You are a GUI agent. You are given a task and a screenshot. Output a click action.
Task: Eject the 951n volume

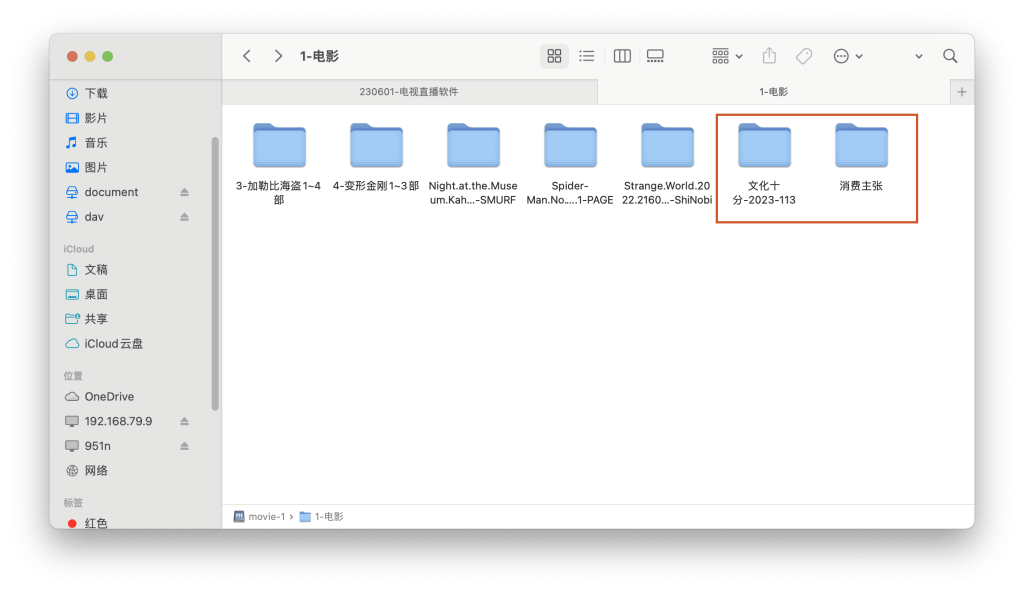pos(184,446)
